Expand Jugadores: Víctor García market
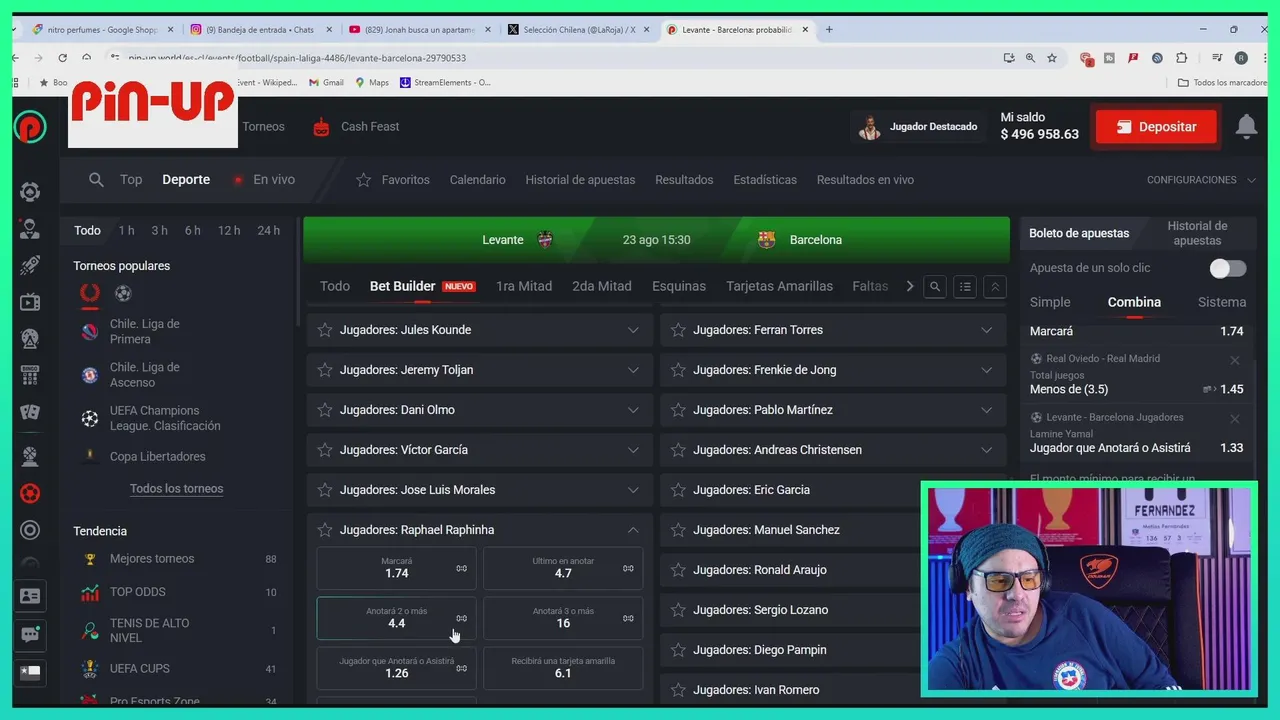This screenshot has height=720, width=1280. coord(479,450)
